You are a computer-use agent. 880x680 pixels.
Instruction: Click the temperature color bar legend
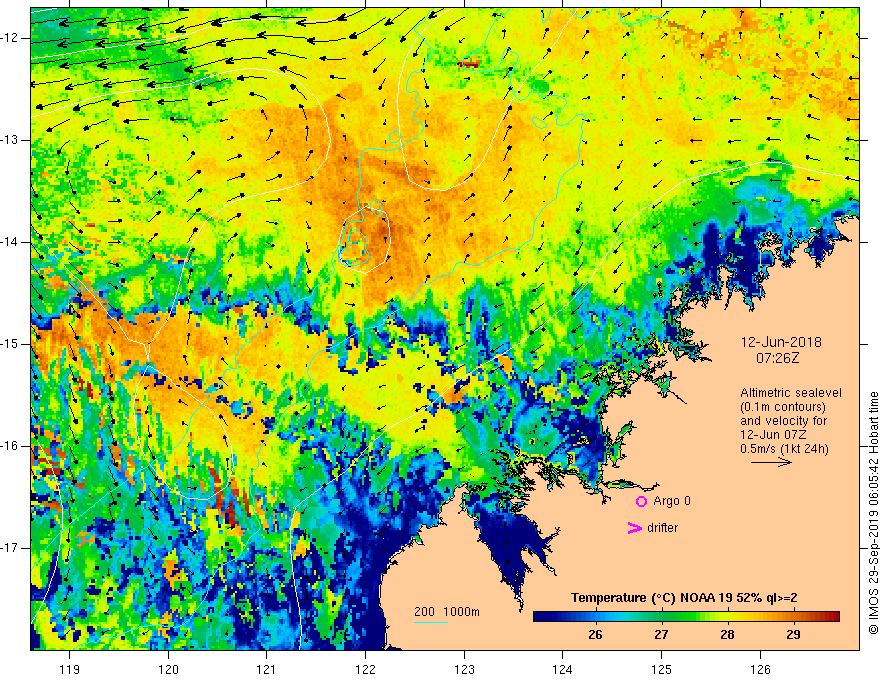pos(686,616)
